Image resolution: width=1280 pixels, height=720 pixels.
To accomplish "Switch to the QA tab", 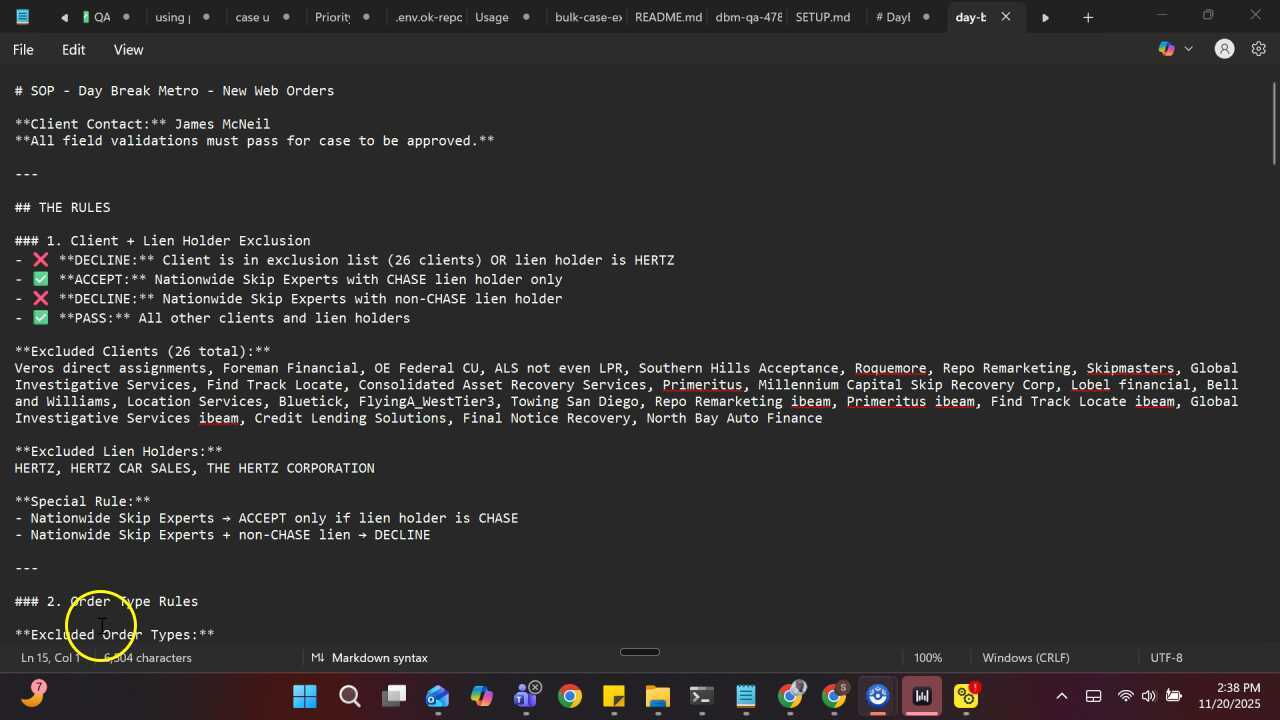I will click(x=102, y=17).
